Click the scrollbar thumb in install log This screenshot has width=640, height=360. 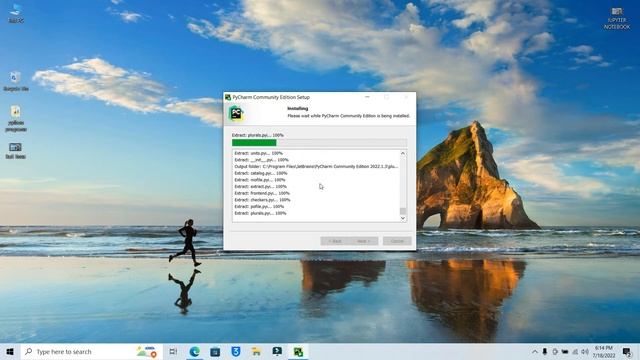tap(403, 211)
